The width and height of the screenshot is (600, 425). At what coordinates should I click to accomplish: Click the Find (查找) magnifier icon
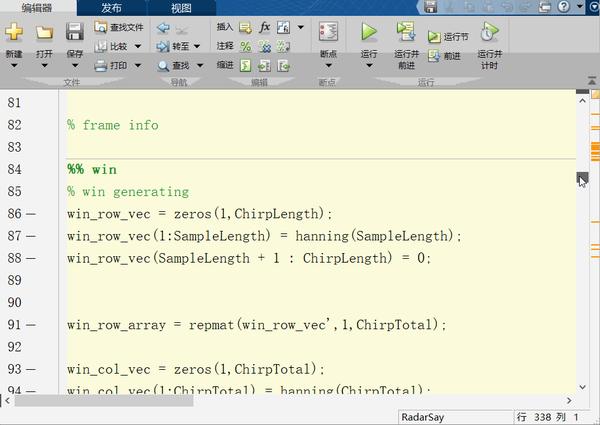(x=163, y=66)
